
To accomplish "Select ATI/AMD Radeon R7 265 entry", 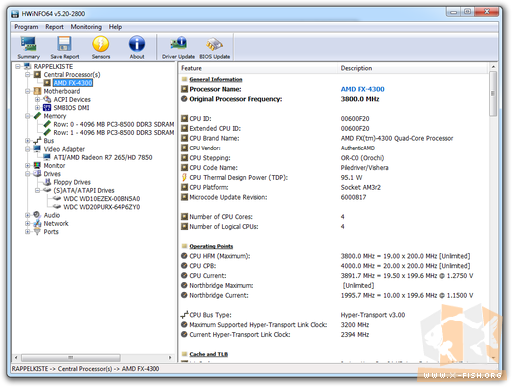I will 103,157.
